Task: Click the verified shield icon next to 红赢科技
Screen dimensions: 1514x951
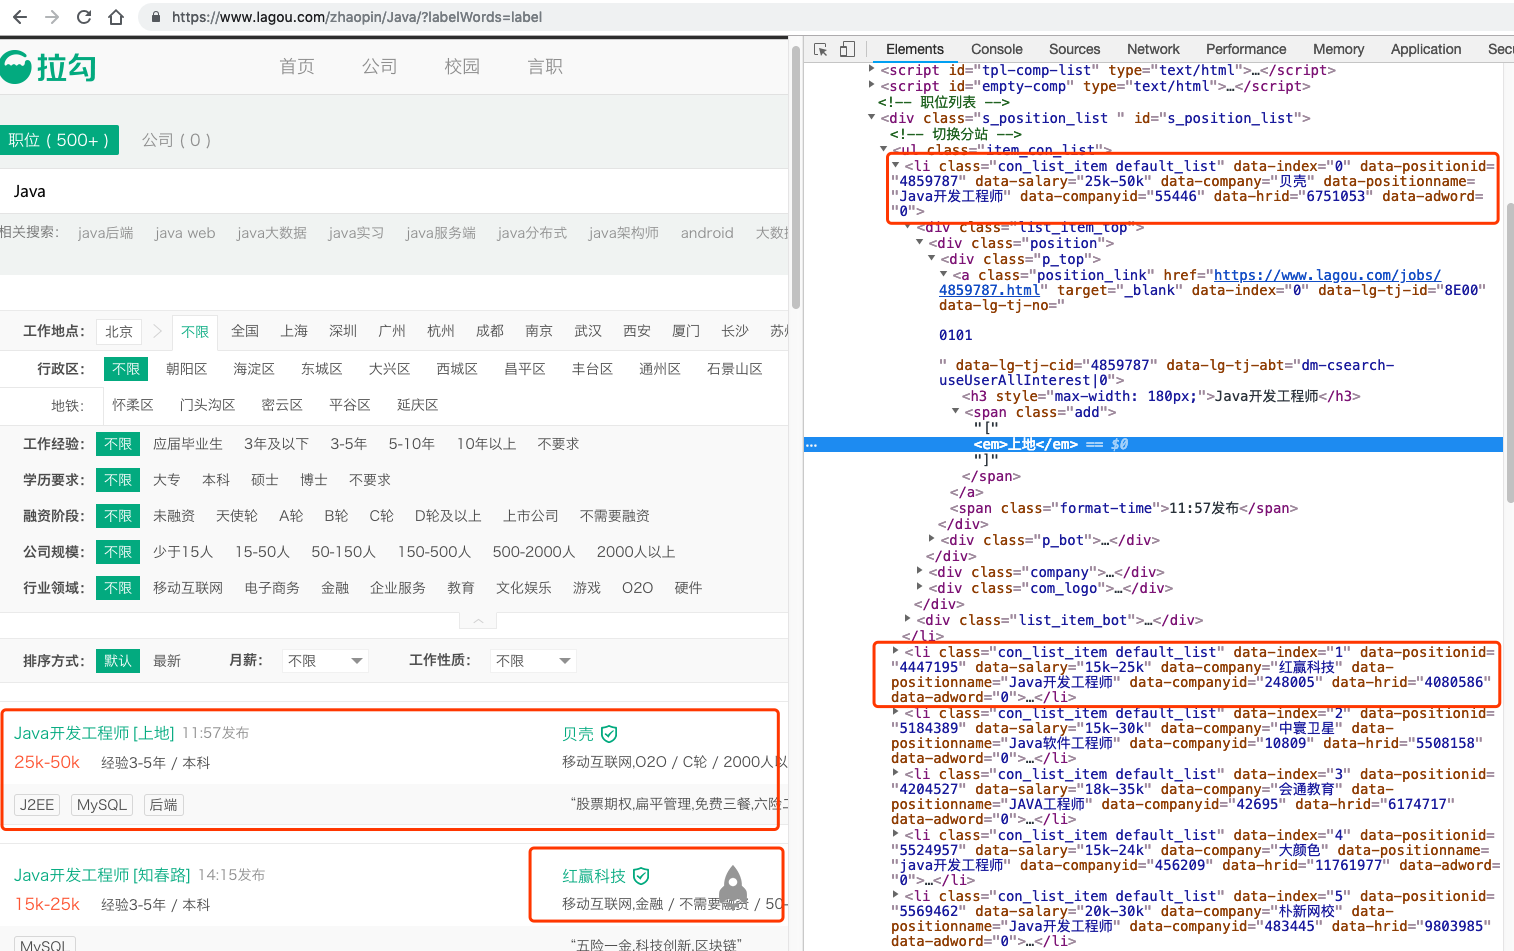Action: tap(641, 876)
